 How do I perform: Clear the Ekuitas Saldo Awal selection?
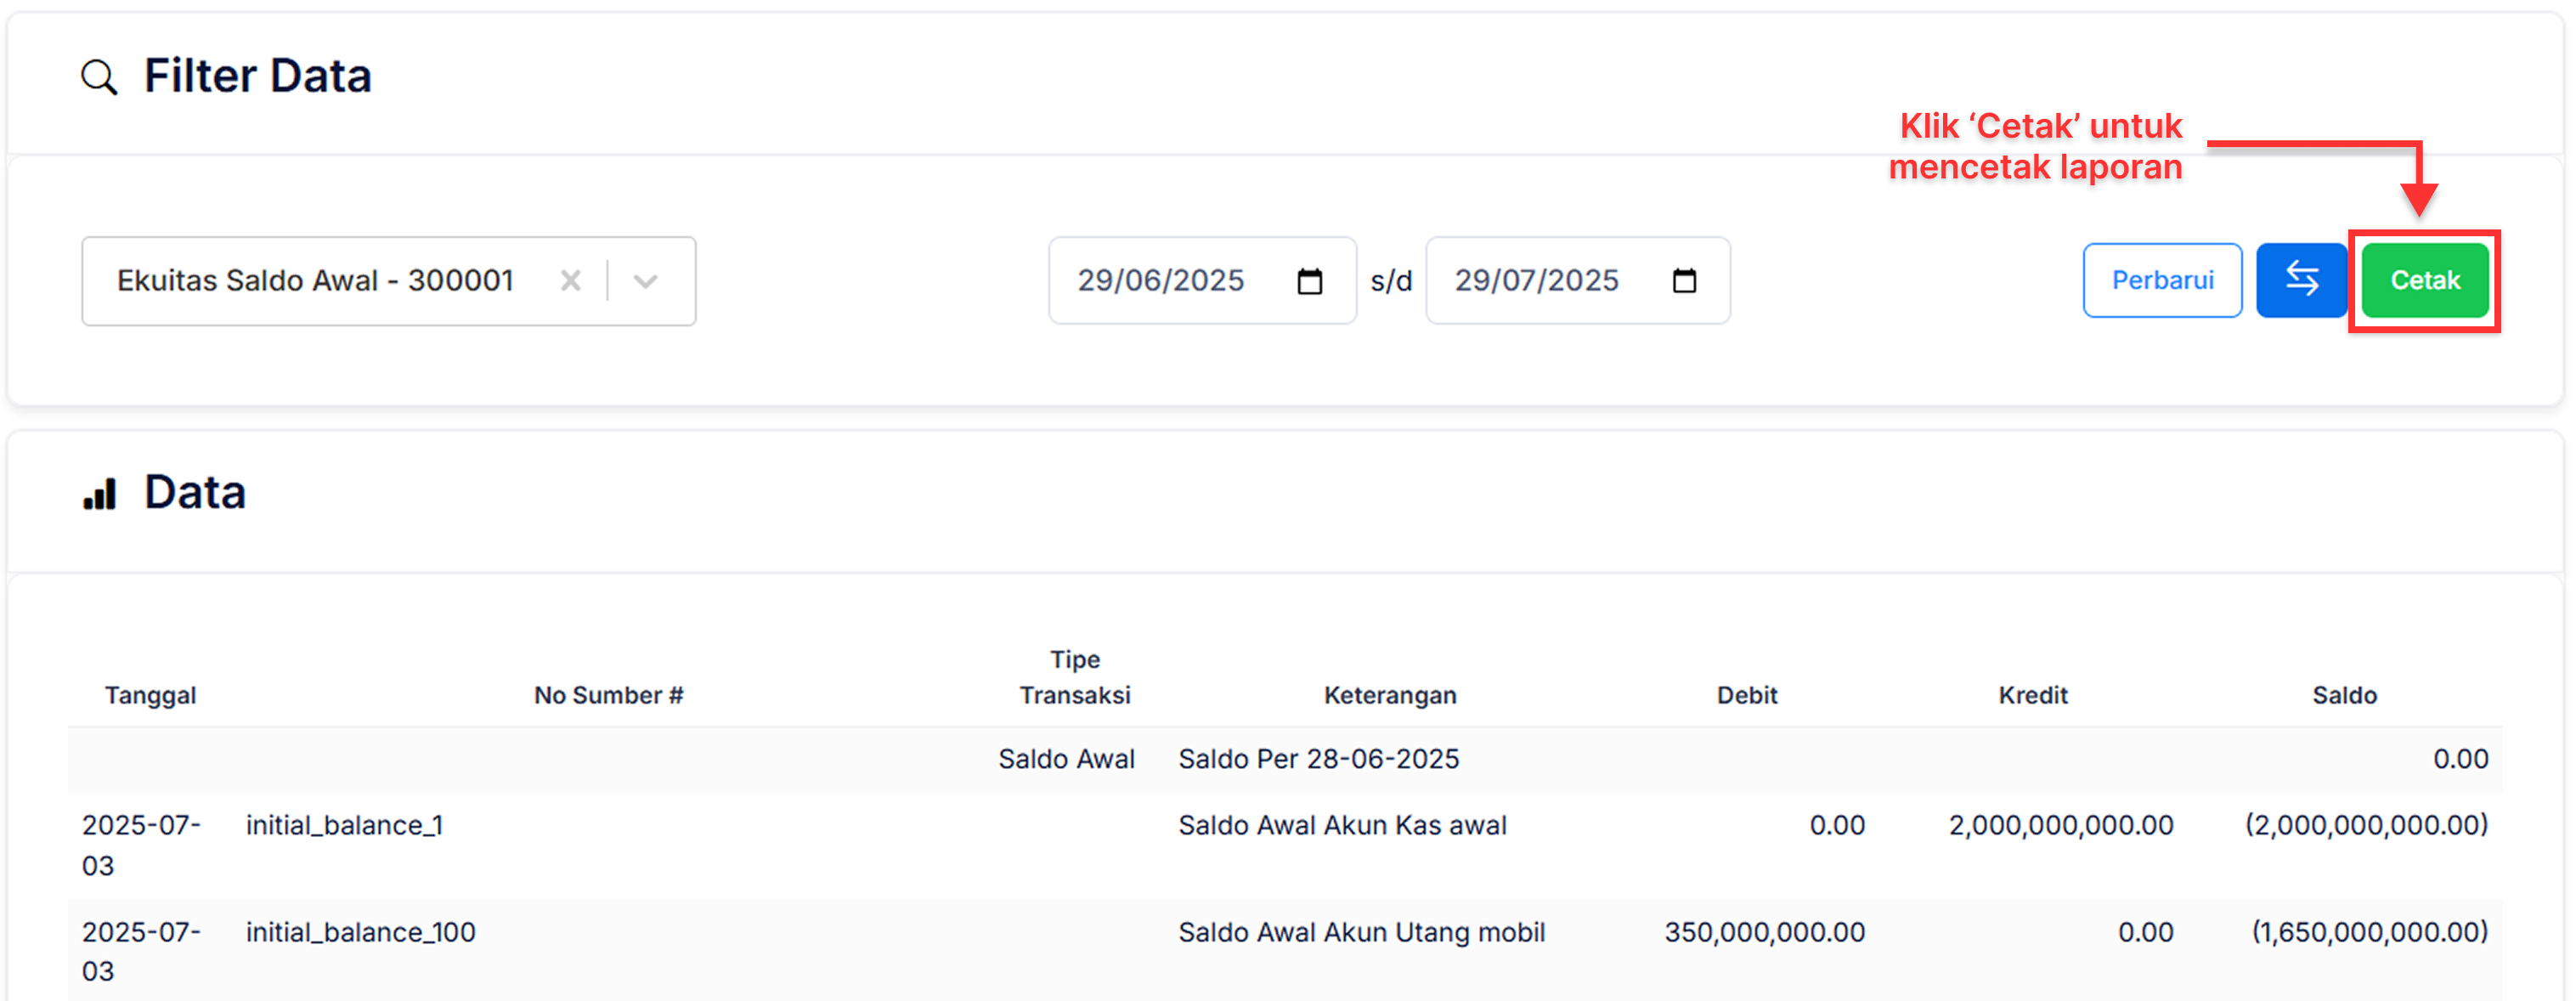570,281
